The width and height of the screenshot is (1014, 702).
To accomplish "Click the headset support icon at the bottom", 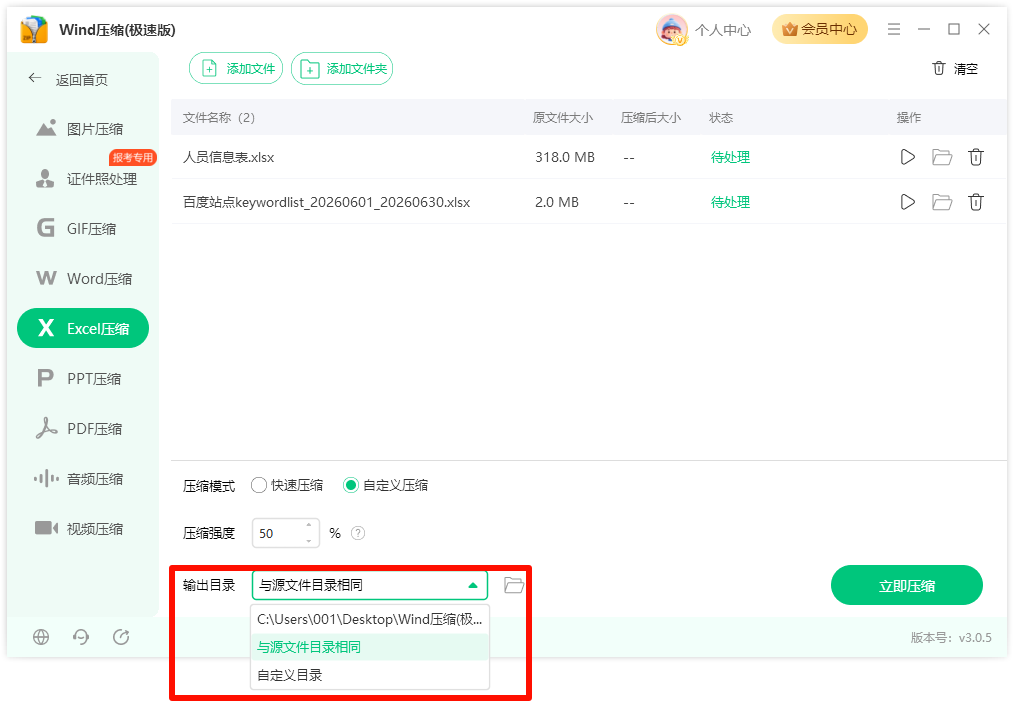I will point(81,637).
